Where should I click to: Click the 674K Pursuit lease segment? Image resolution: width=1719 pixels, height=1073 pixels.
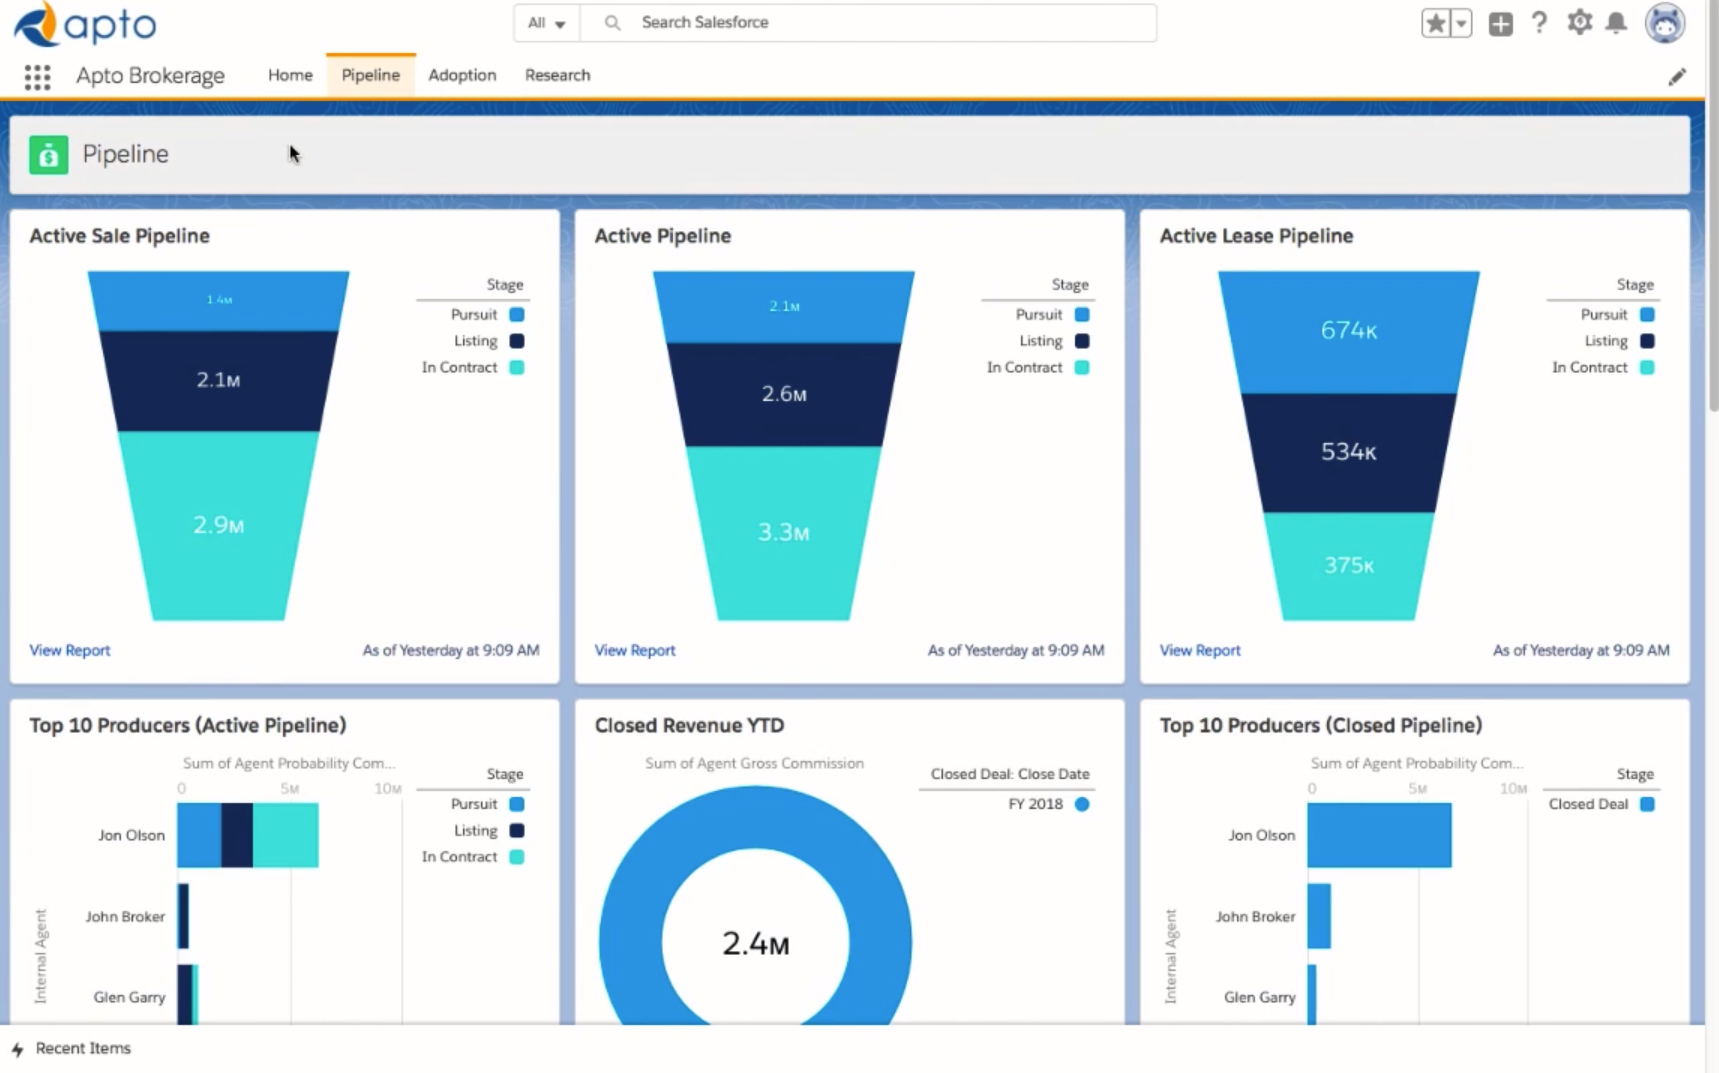[x=1348, y=331]
